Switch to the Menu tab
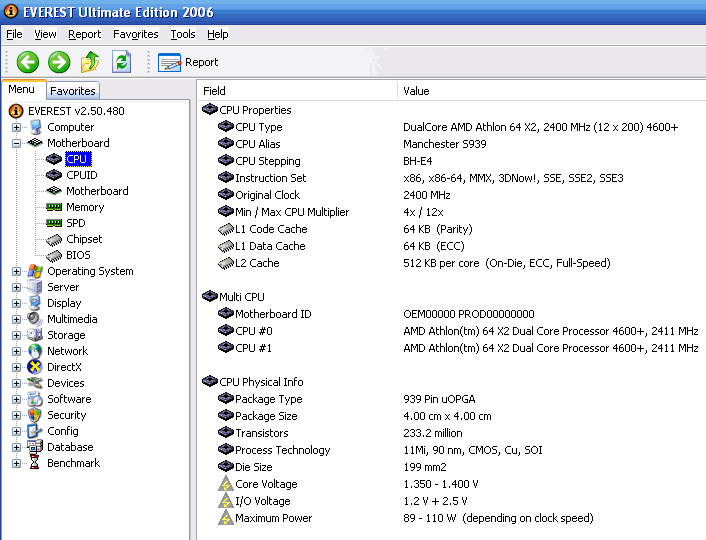The width and height of the screenshot is (706, 540). 22,89
